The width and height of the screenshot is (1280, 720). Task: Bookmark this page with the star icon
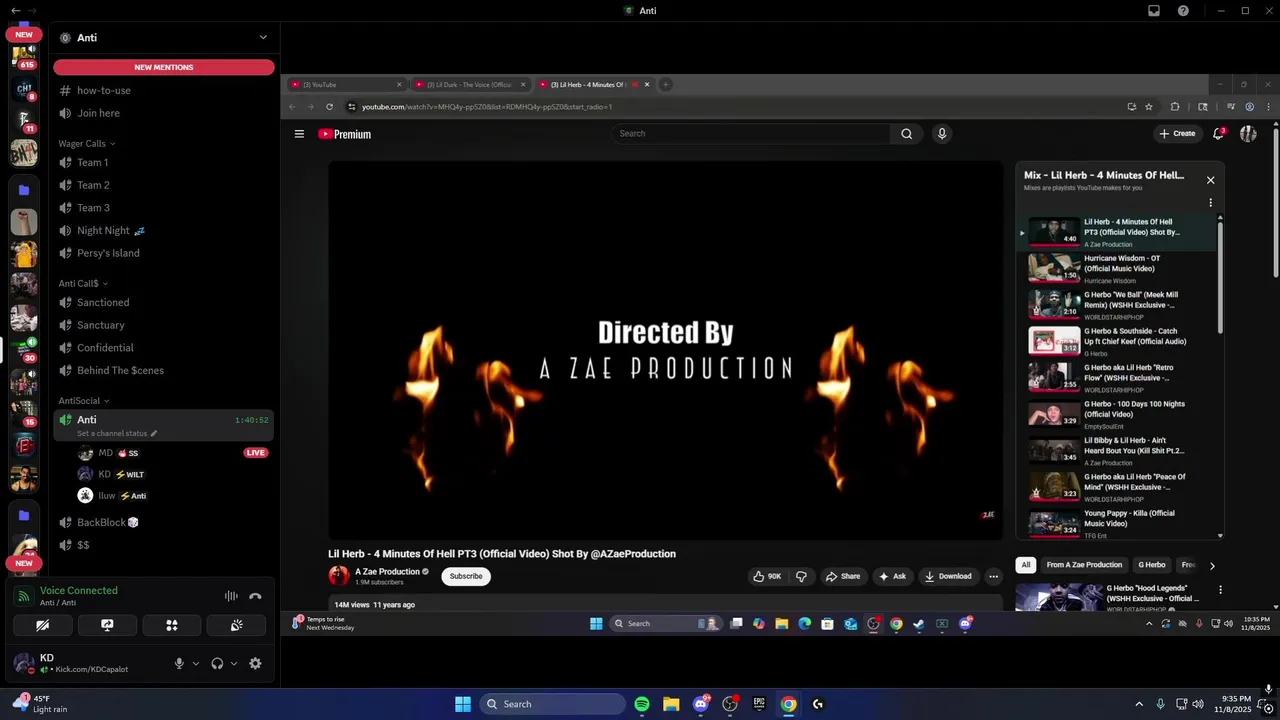tap(1149, 107)
